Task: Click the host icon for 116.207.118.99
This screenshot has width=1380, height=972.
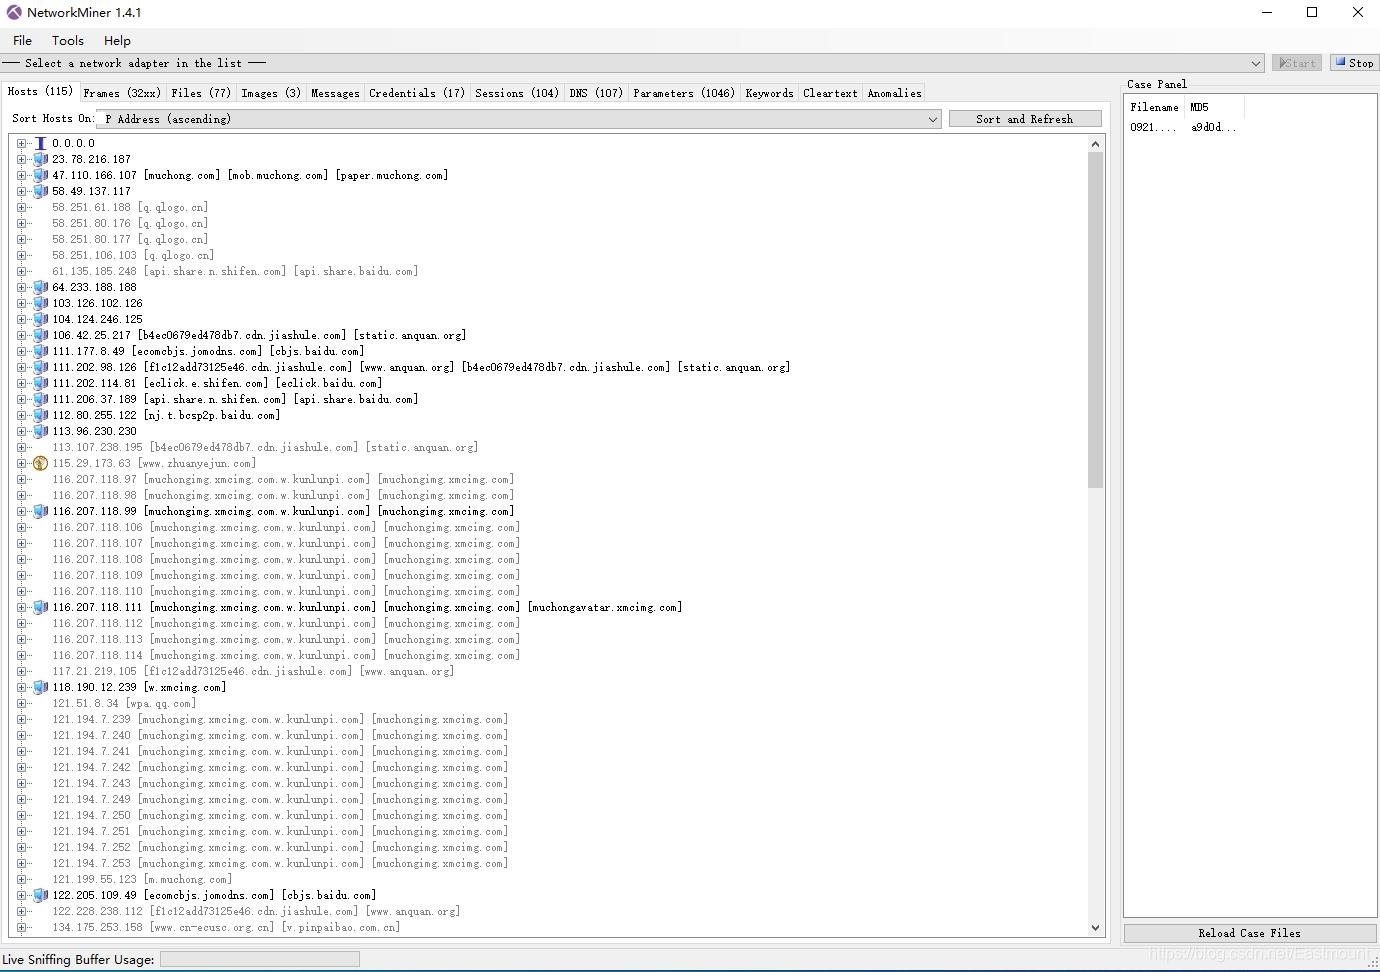Action: pyautogui.click(x=41, y=511)
